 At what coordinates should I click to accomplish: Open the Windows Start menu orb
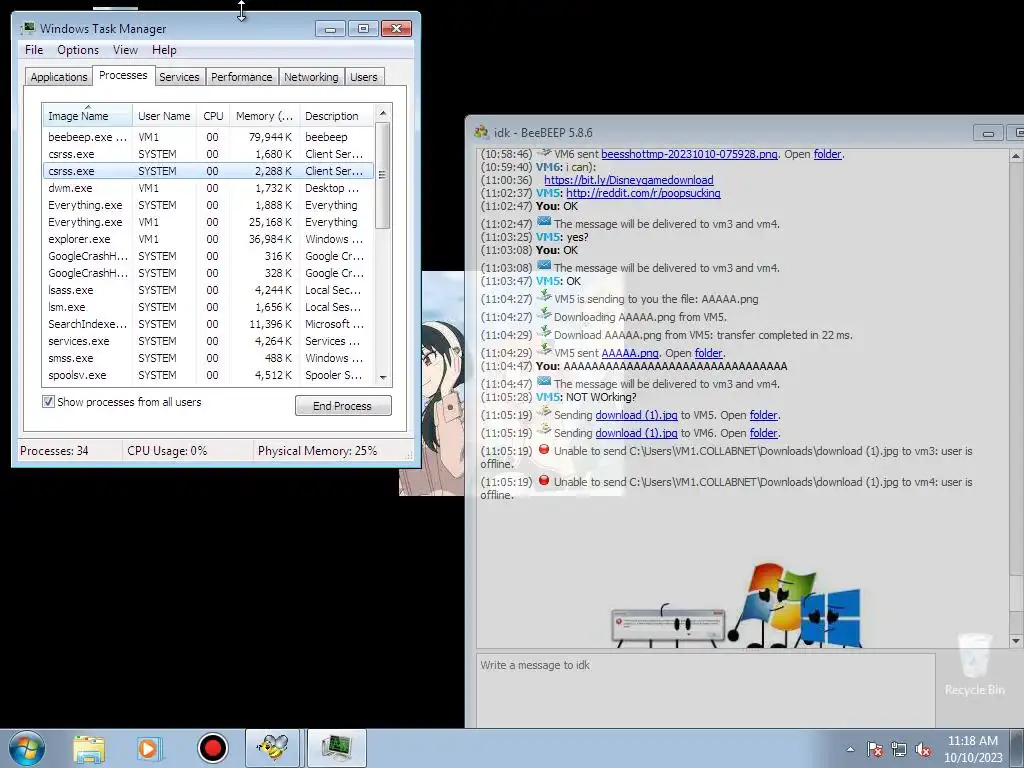(27, 748)
